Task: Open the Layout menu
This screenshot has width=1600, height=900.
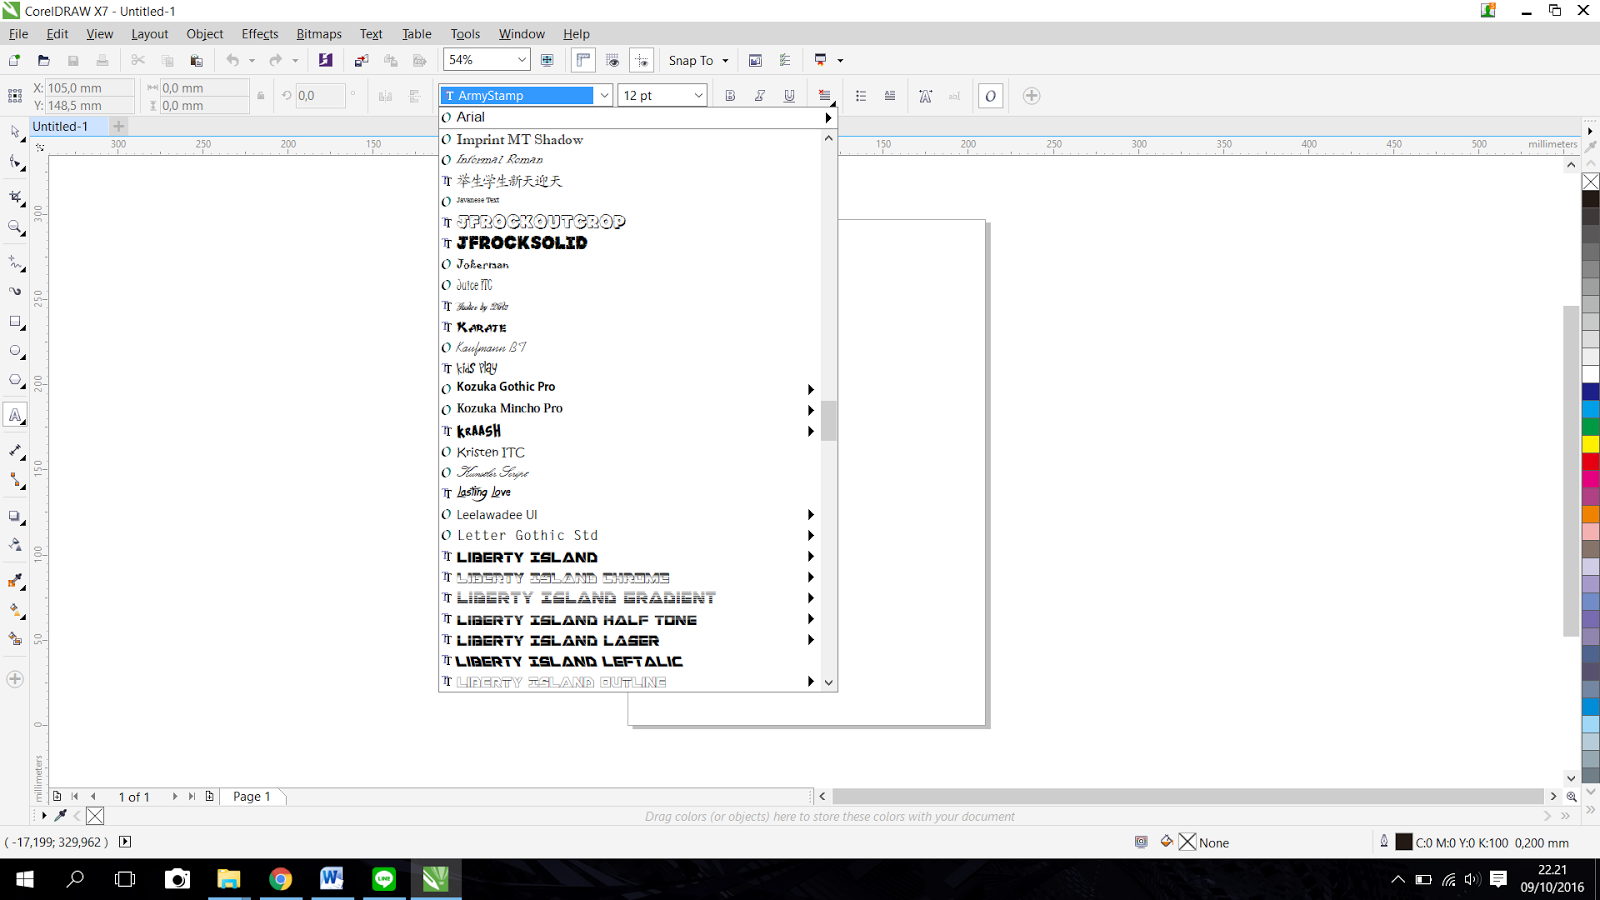Action: pyautogui.click(x=150, y=34)
